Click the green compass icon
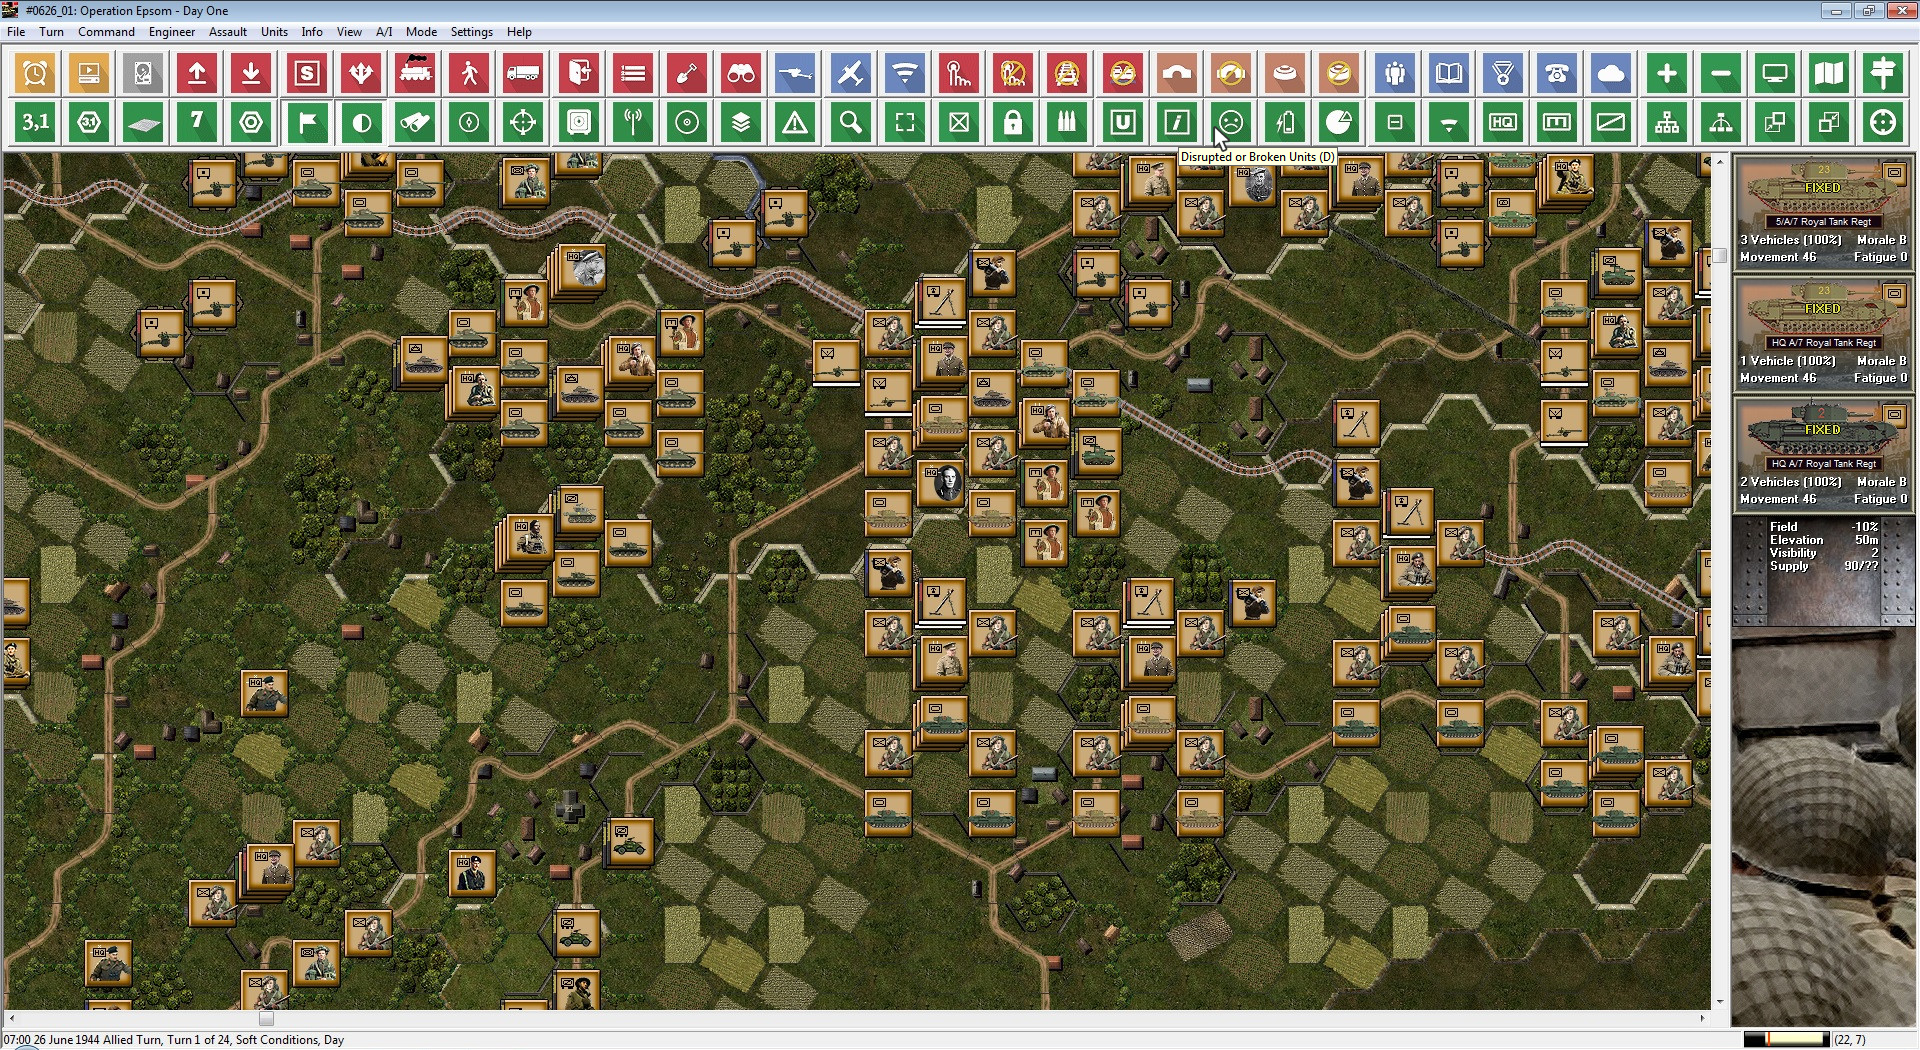The image size is (1920, 1050). (x=469, y=123)
